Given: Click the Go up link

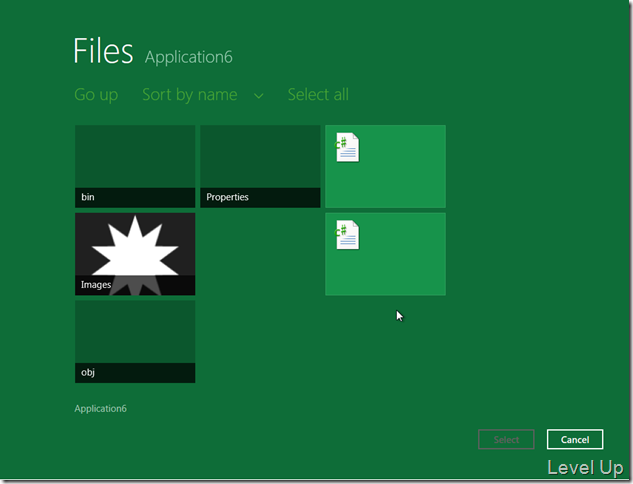Looking at the screenshot, I should point(96,95).
